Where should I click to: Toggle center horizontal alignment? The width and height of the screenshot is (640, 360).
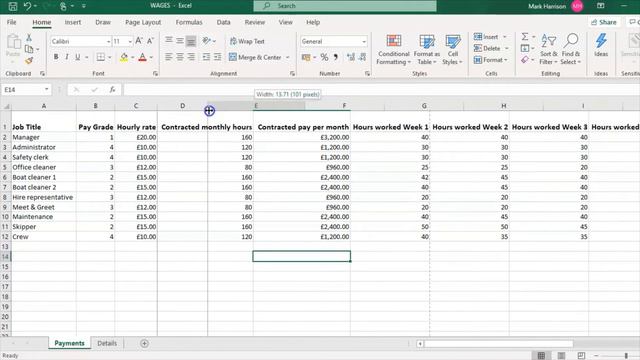click(180, 57)
